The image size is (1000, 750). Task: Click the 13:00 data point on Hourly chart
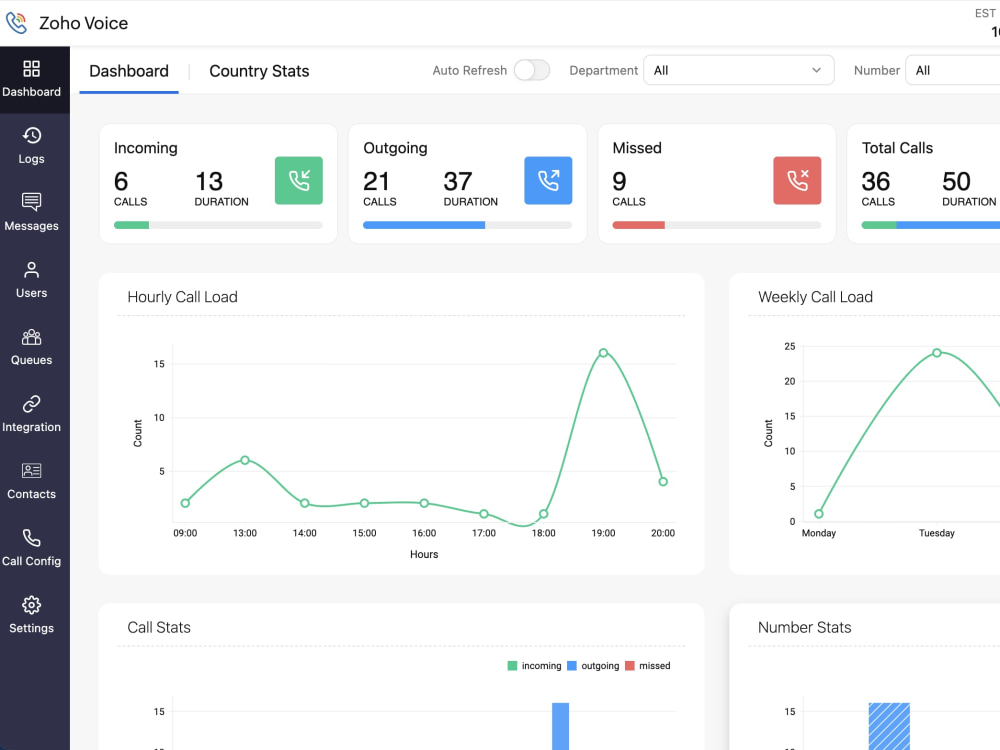245,460
